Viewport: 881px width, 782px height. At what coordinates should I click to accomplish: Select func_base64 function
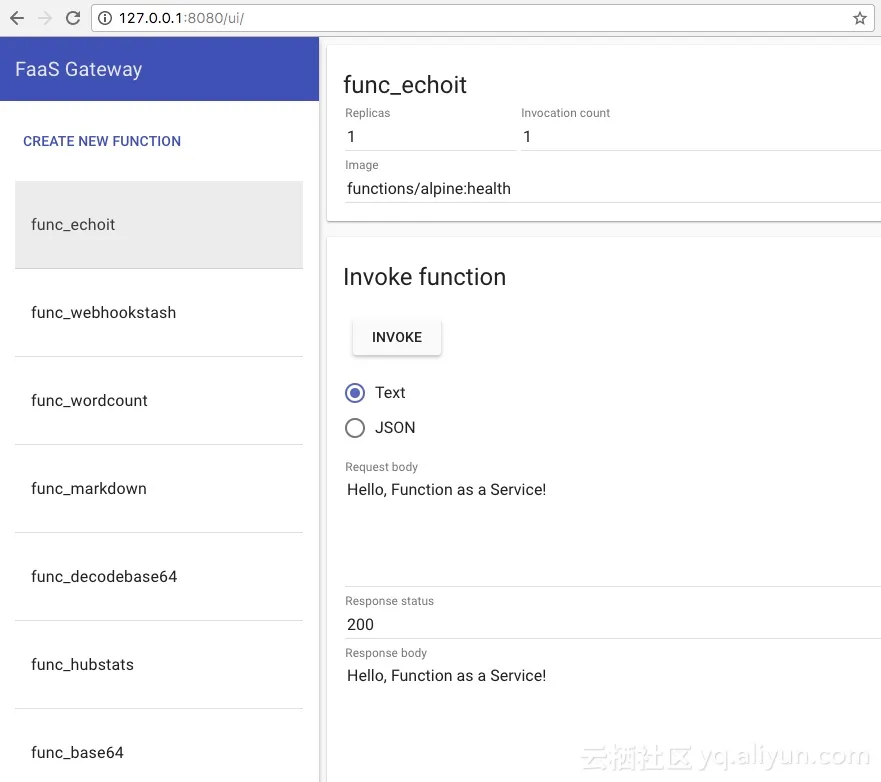pos(159,747)
